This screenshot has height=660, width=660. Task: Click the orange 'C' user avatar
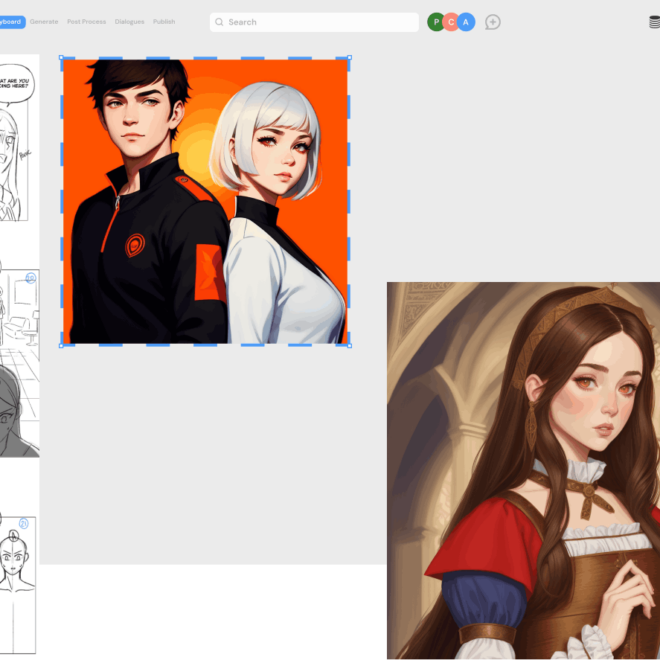click(451, 22)
